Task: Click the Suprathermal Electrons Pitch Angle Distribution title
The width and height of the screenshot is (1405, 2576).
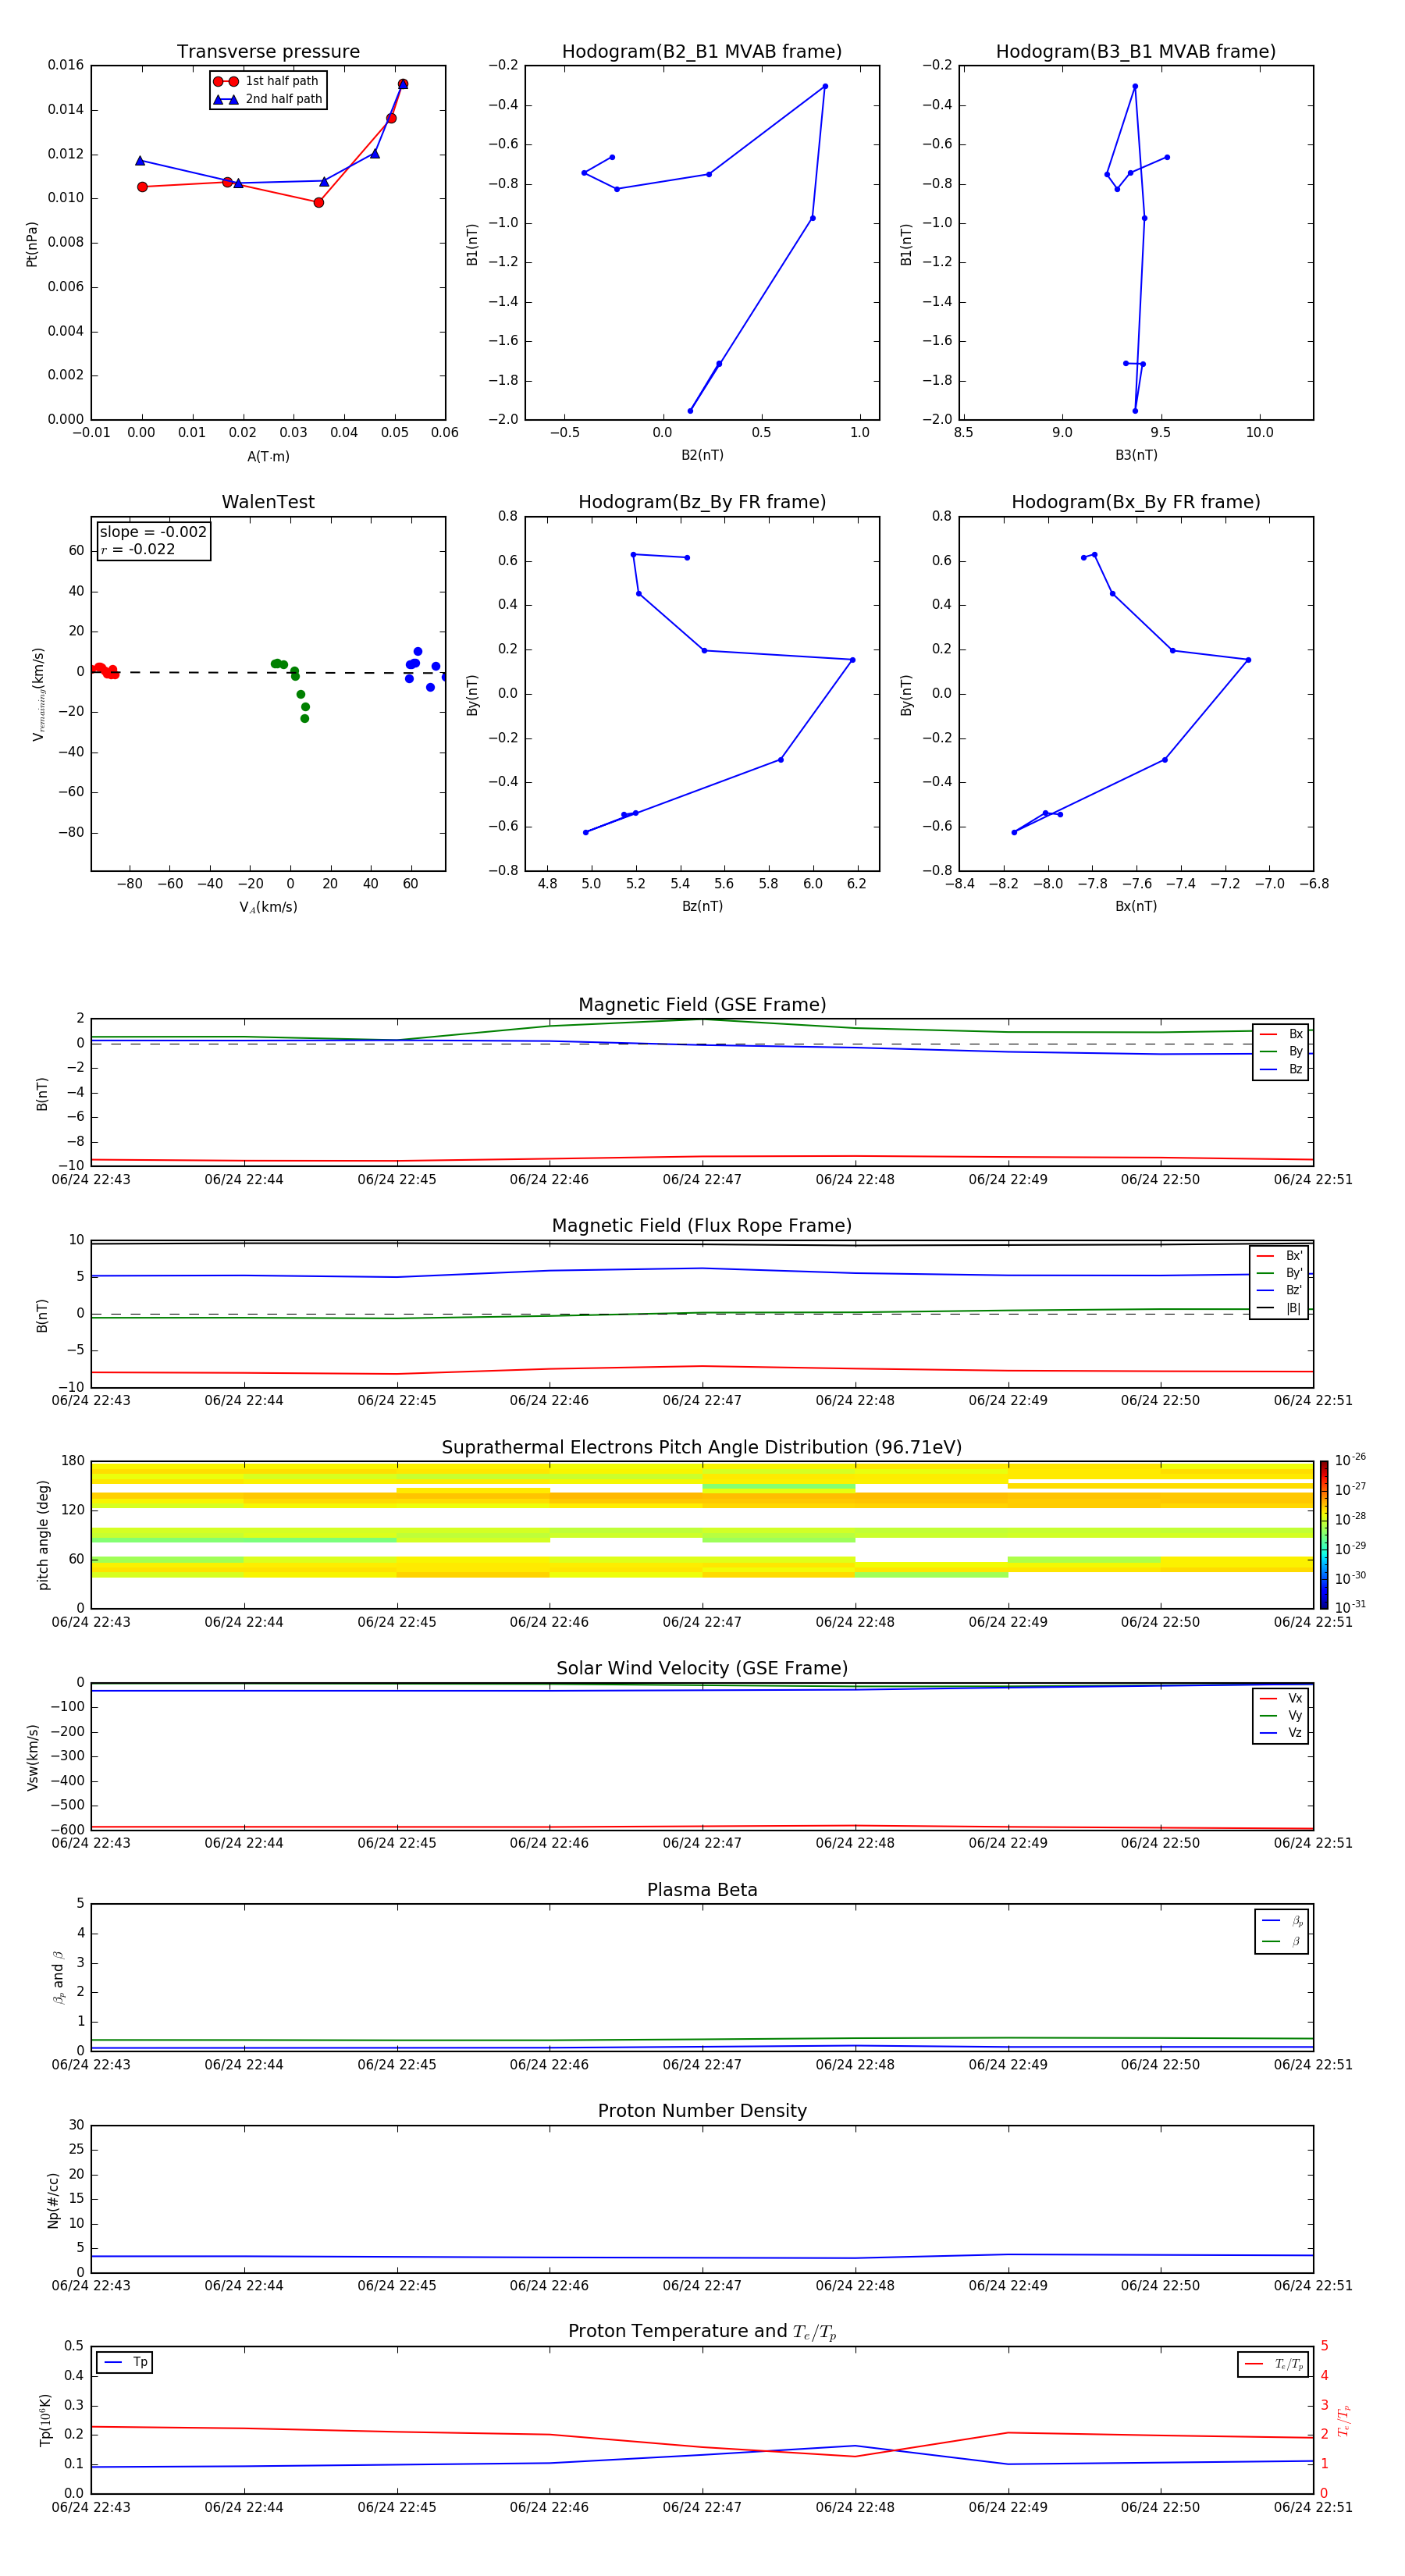Action: pyautogui.click(x=702, y=1448)
